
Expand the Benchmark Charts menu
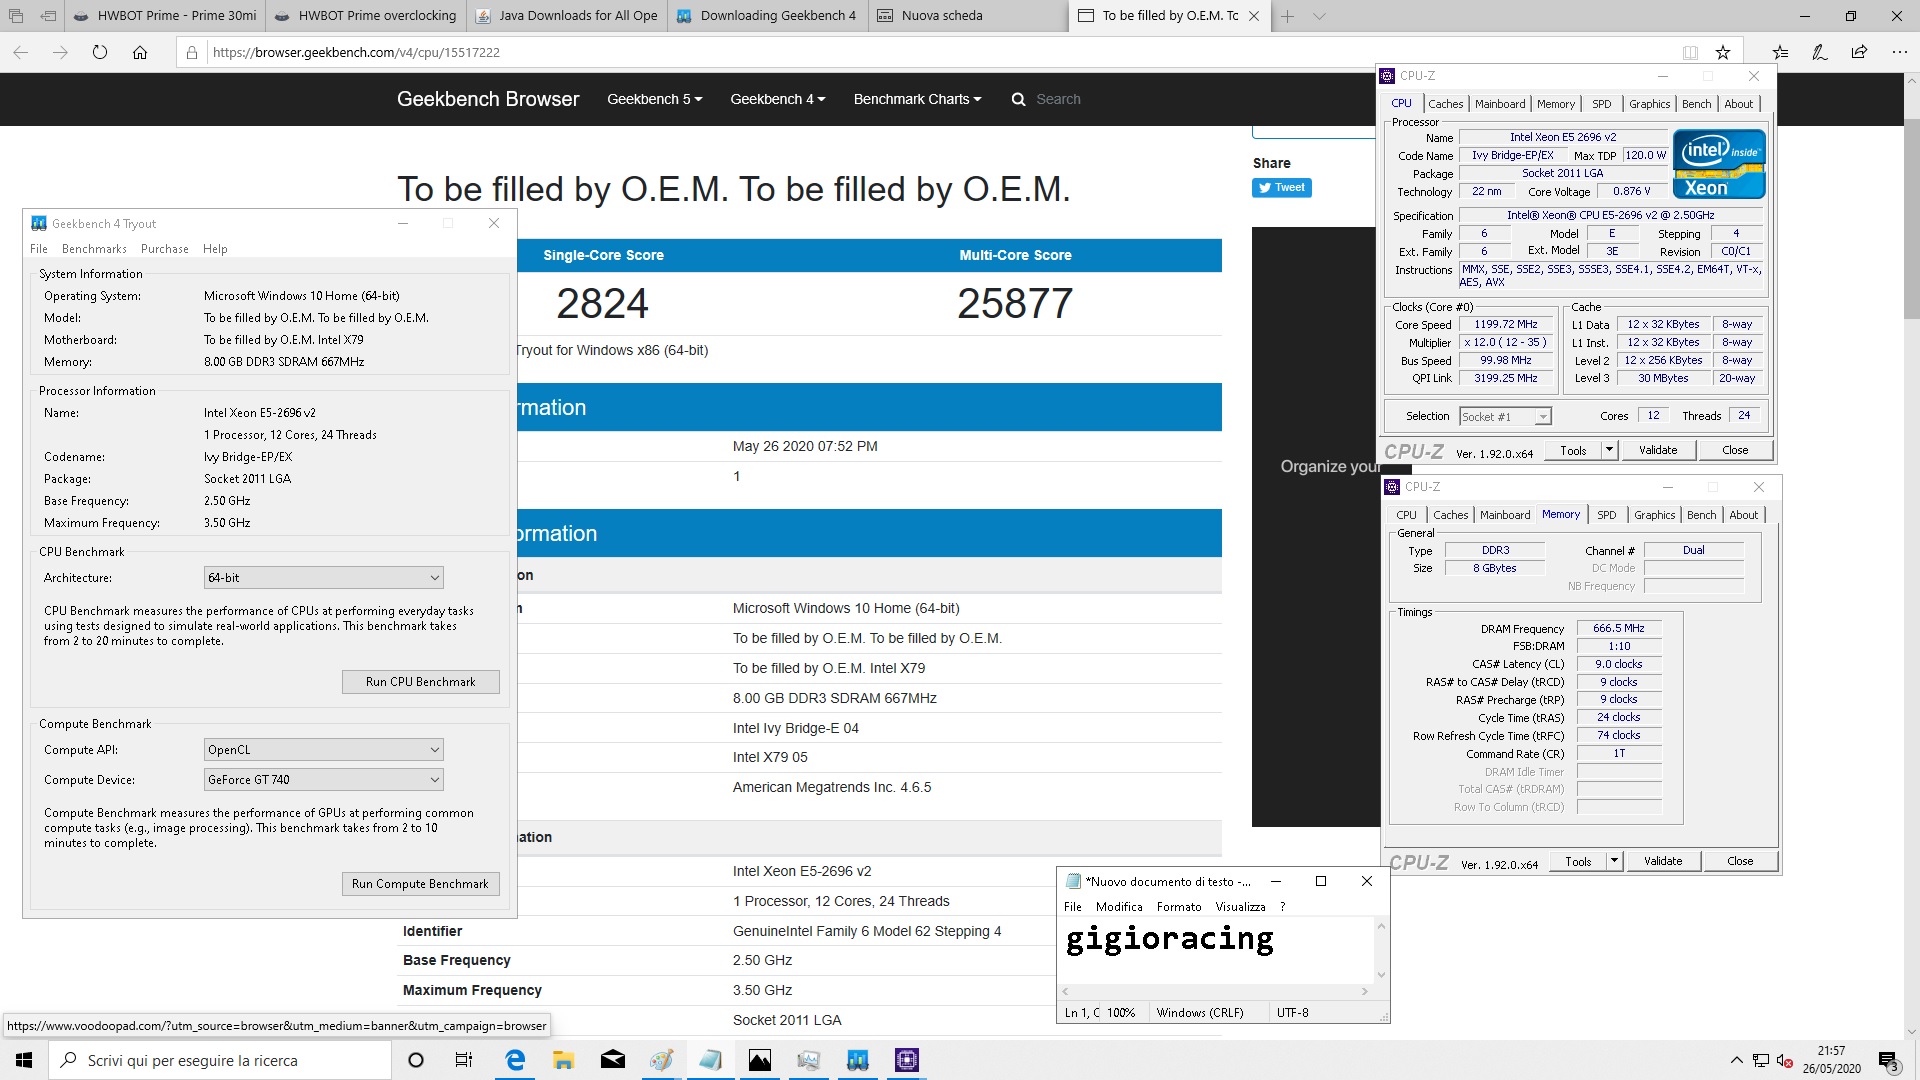click(x=917, y=99)
